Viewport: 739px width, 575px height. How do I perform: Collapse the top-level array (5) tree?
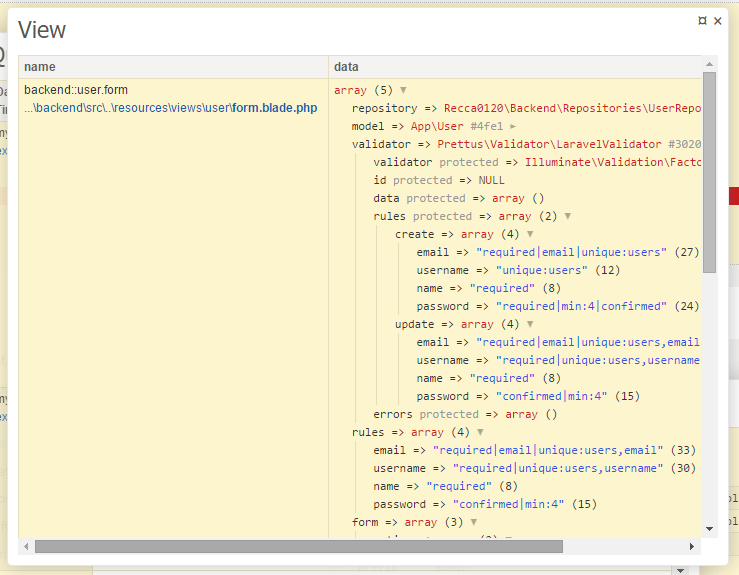click(x=403, y=90)
